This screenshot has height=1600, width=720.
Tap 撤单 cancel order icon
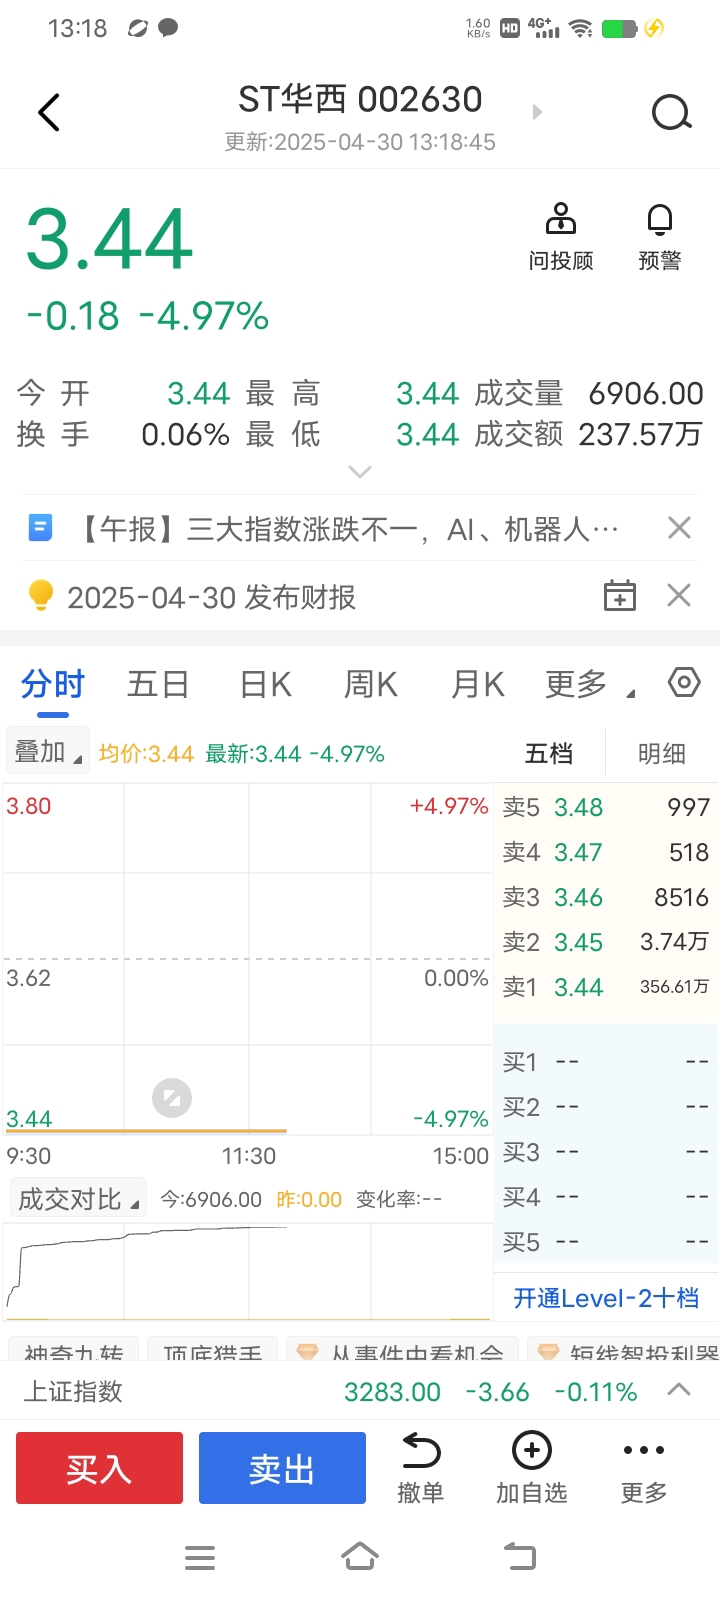pos(420,1468)
